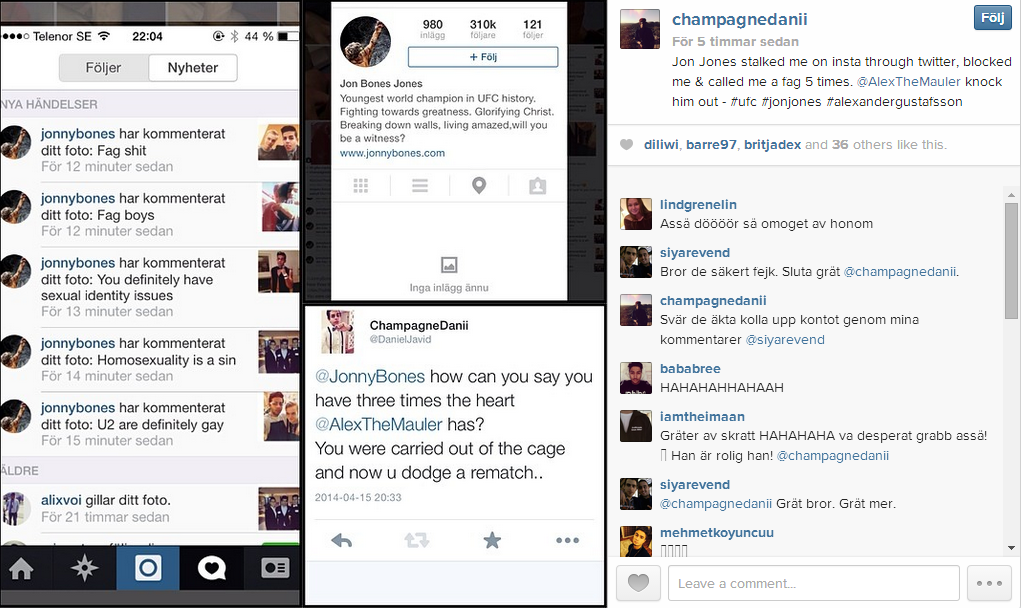This screenshot has width=1021, height=608.
Task: Open the activity heart speech bubble icon
Action: pyautogui.click(x=212, y=568)
